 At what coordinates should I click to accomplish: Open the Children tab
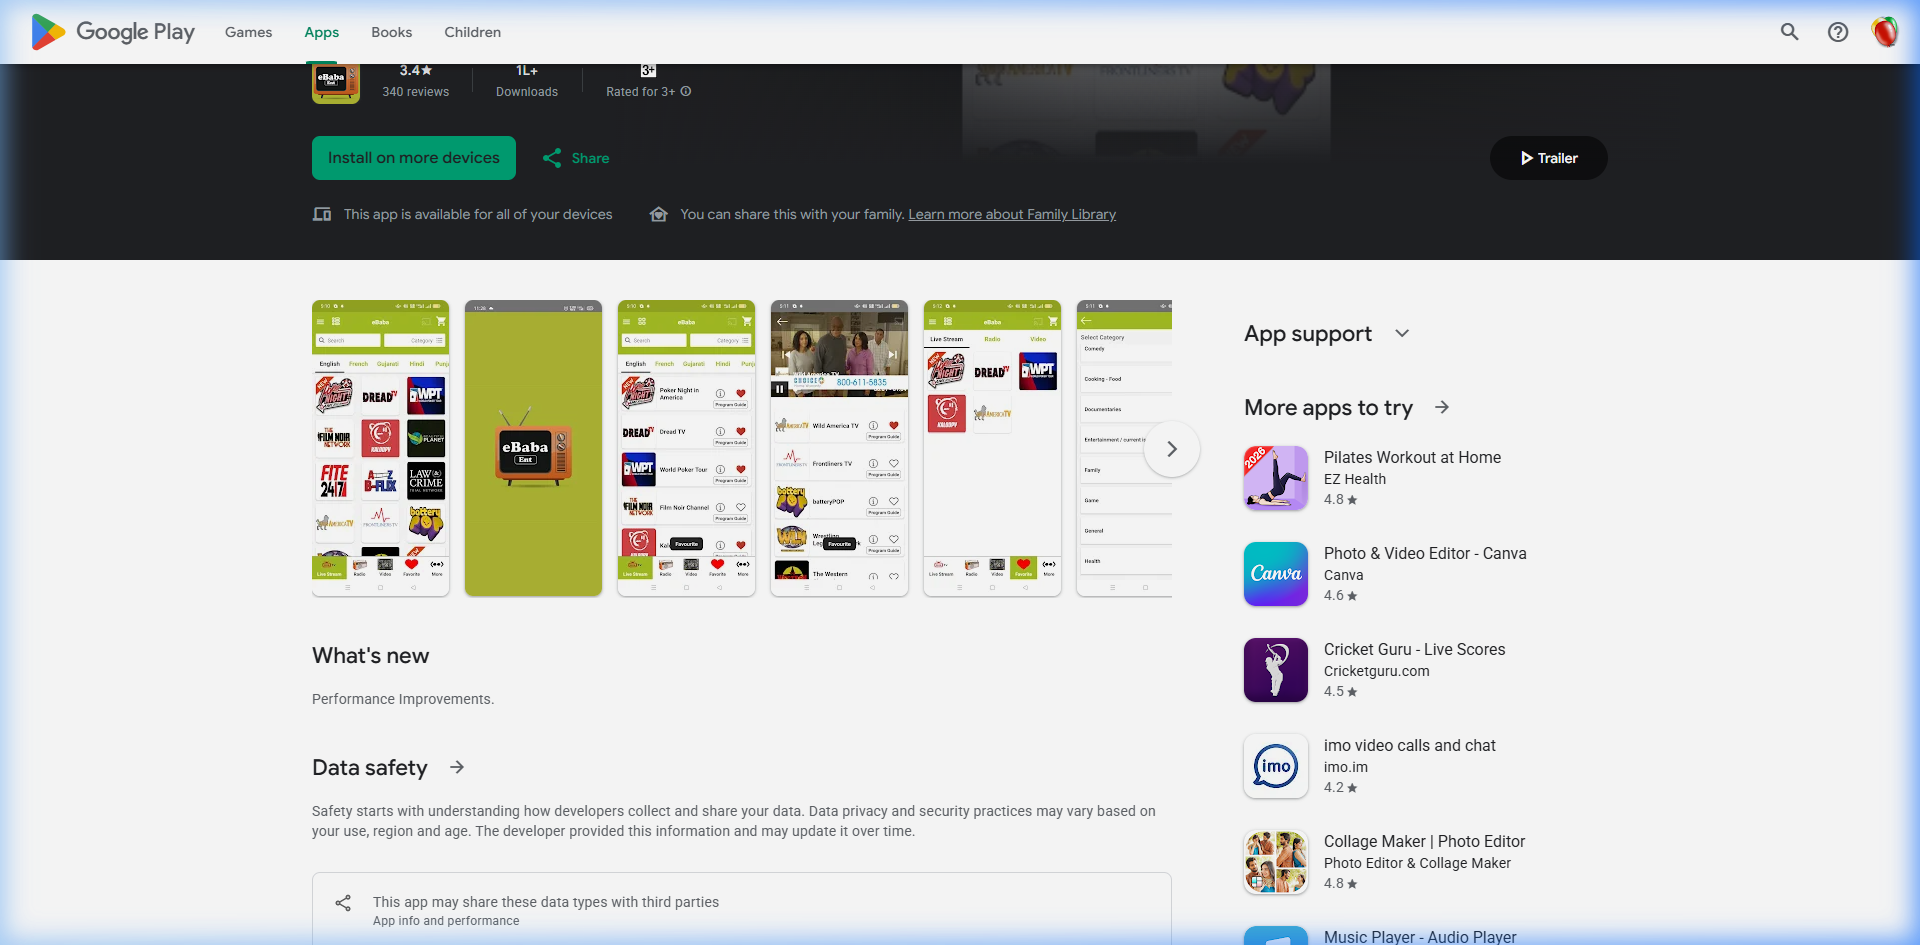pyautogui.click(x=472, y=32)
